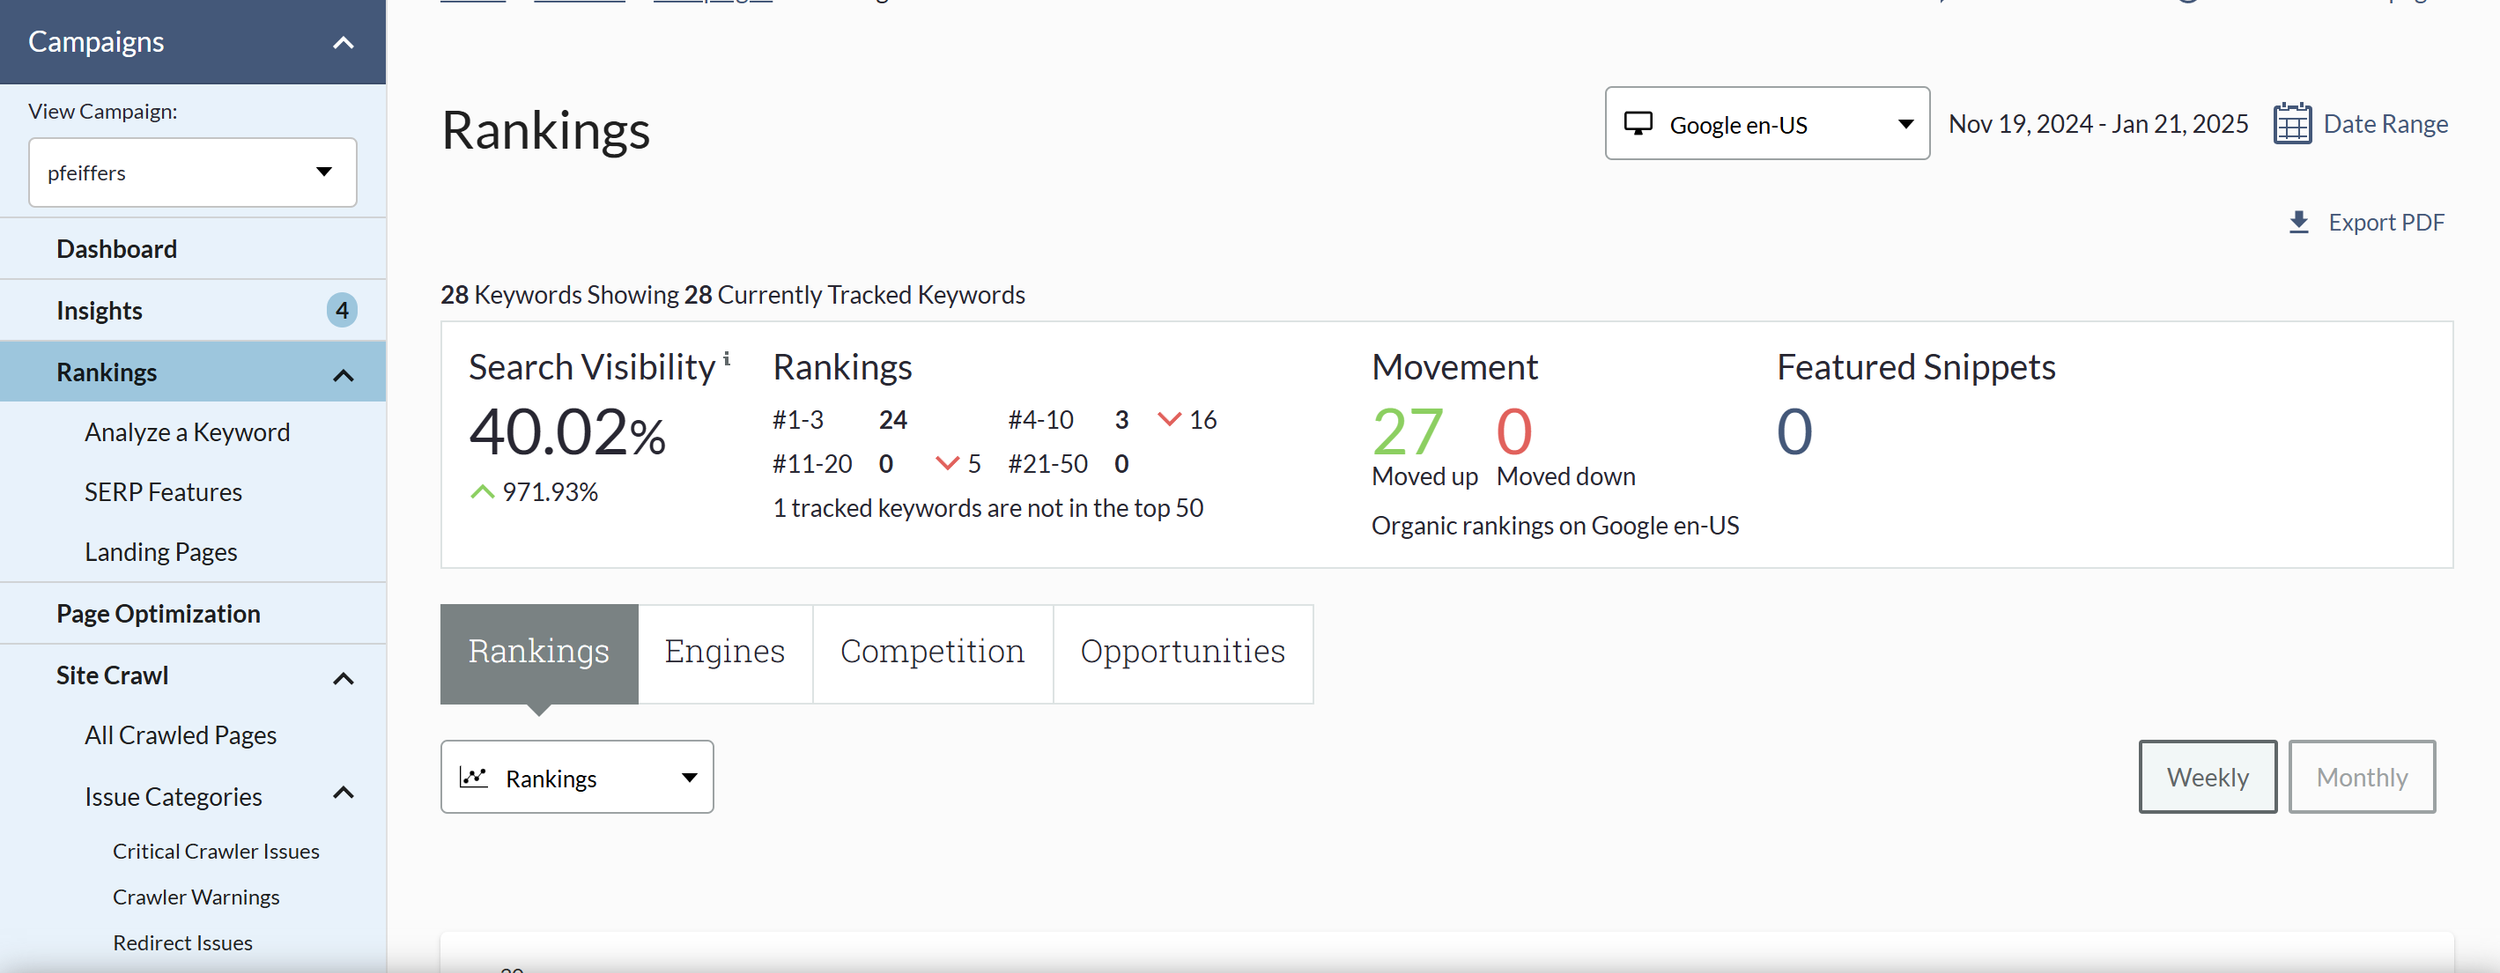This screenshot has width=2500, height=973.
Task: Open the Google en-US engine dropdown
Action: (x=1766, y=124)
